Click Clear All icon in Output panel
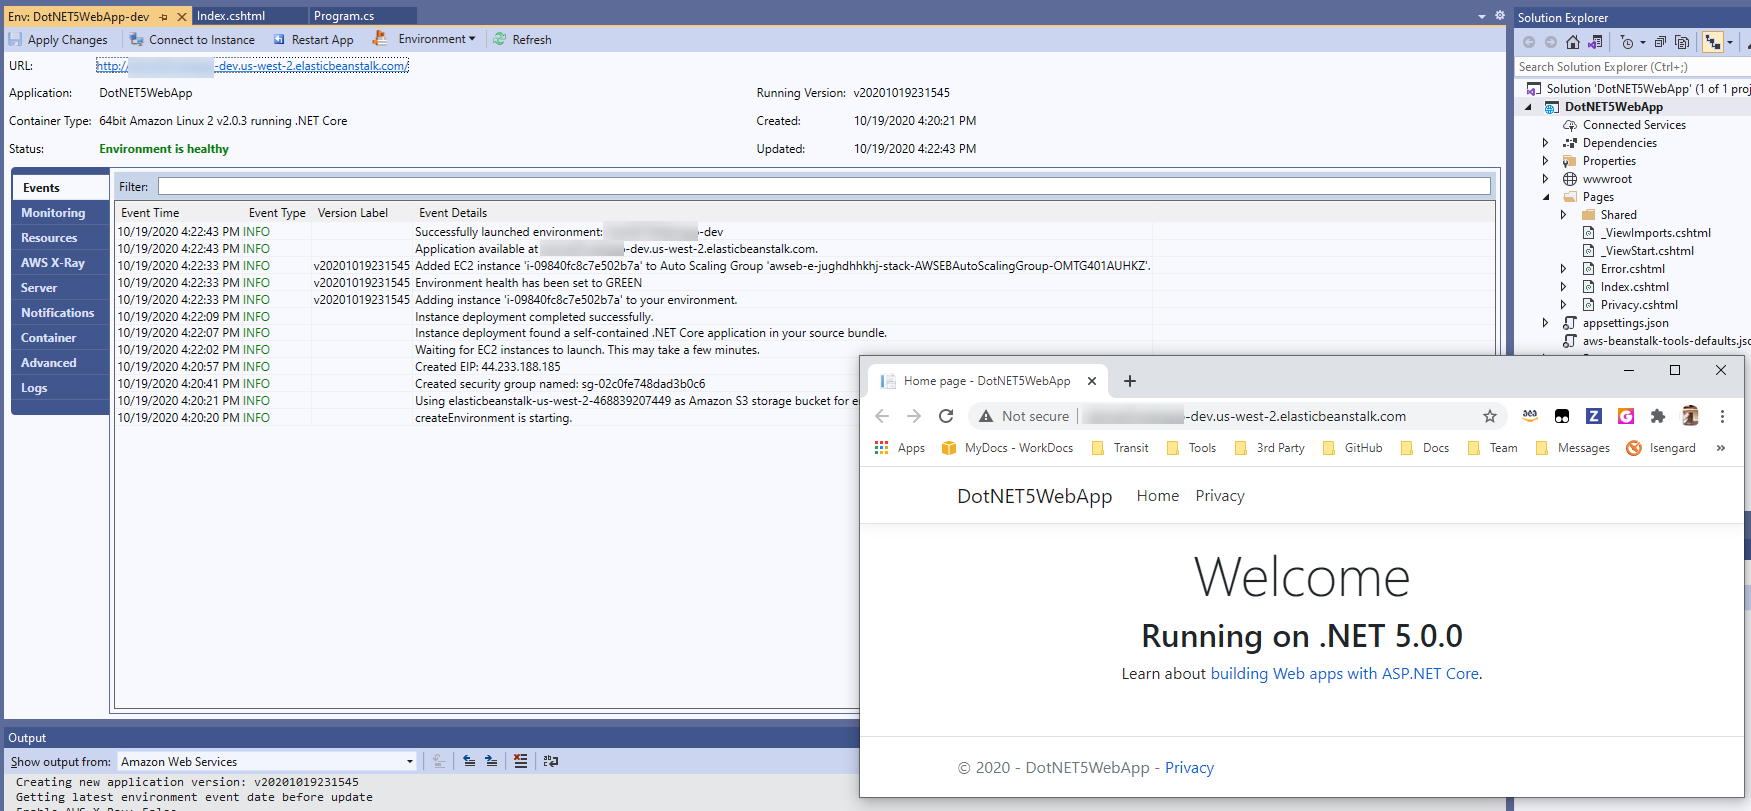This screenshot has height=811, width=1751. point(520,761)
